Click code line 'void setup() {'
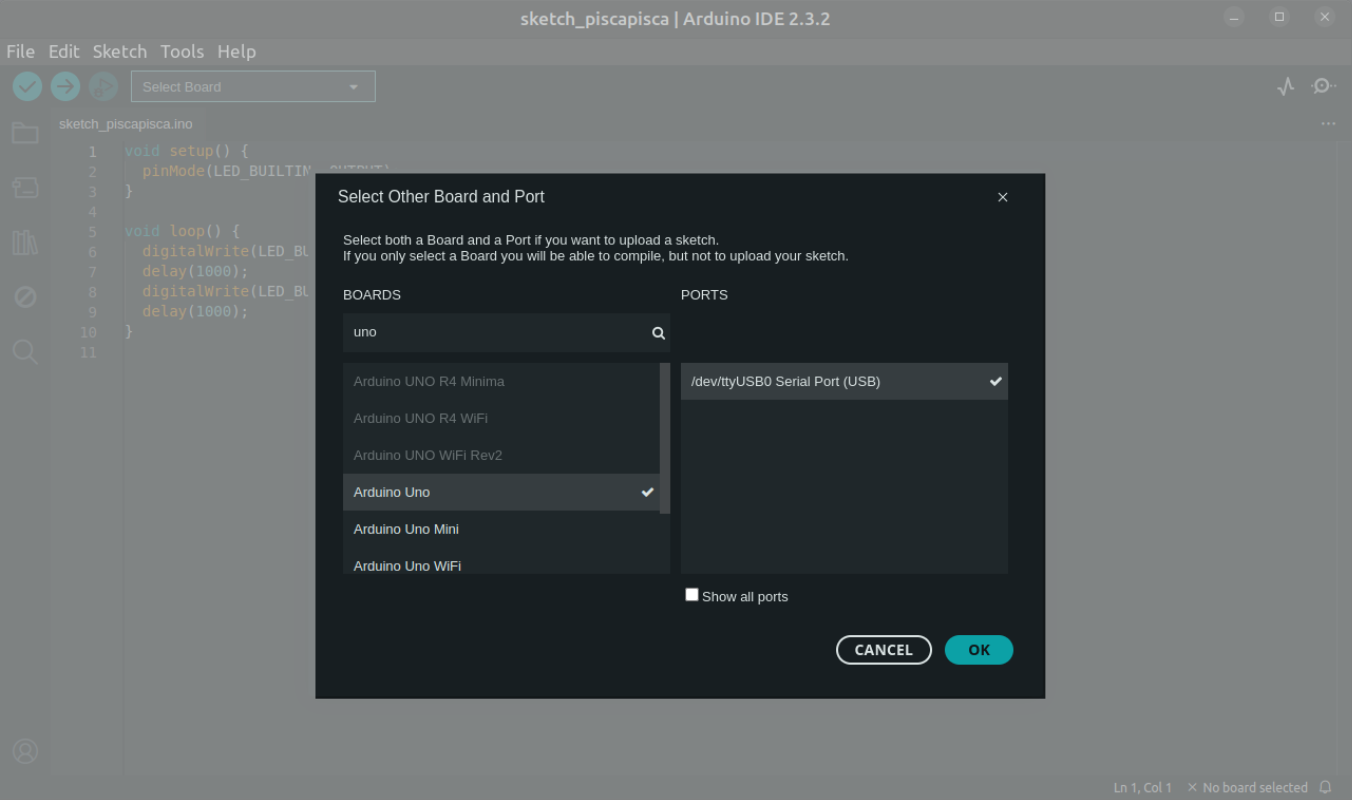Screen dimensions: 1352x800 pos(187,151)
